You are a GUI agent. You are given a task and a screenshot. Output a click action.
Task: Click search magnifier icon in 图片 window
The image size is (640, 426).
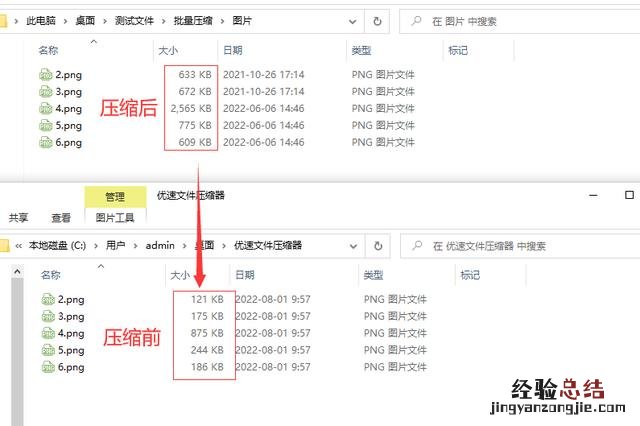[416, 21]
